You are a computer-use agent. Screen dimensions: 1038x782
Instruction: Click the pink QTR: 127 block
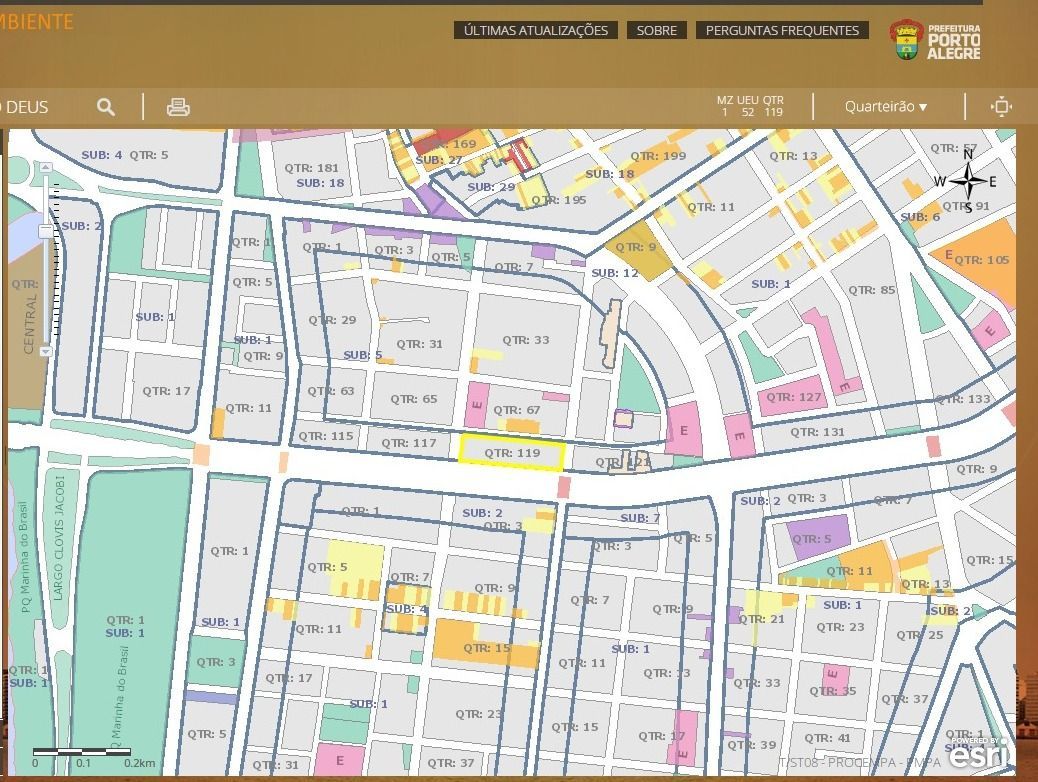(x=793, y=397)
